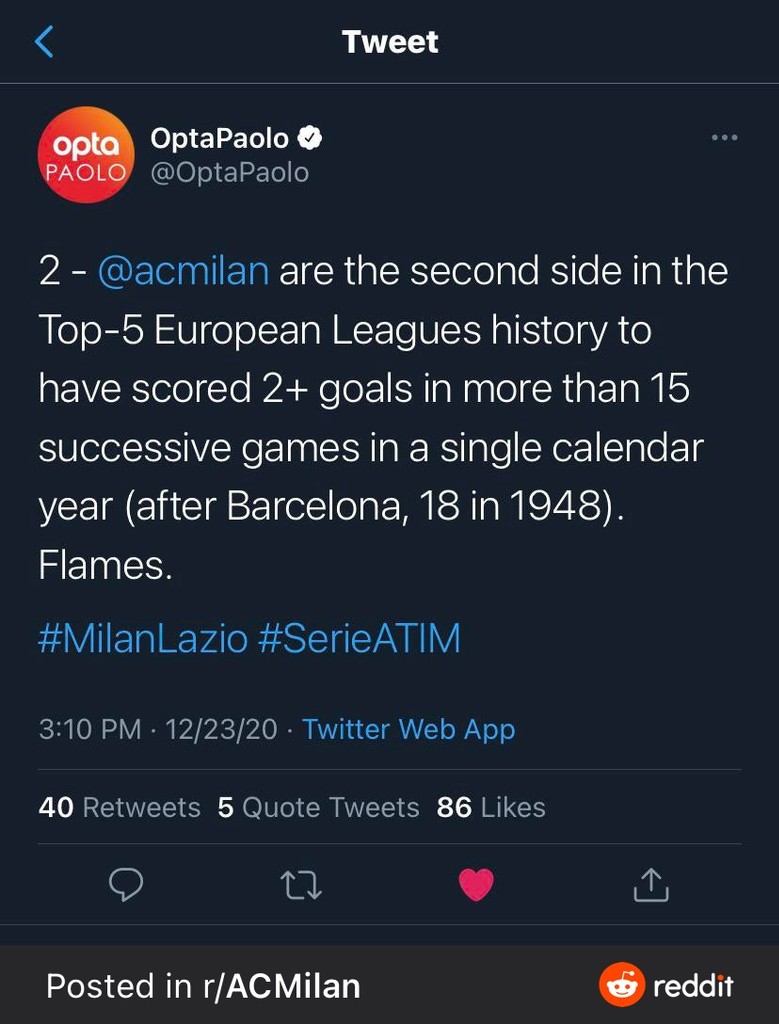Image resolution: width=779 pixels, height=1024 pixels.
Task: Tap the reddit logo icon
Action: click(622, 986)
